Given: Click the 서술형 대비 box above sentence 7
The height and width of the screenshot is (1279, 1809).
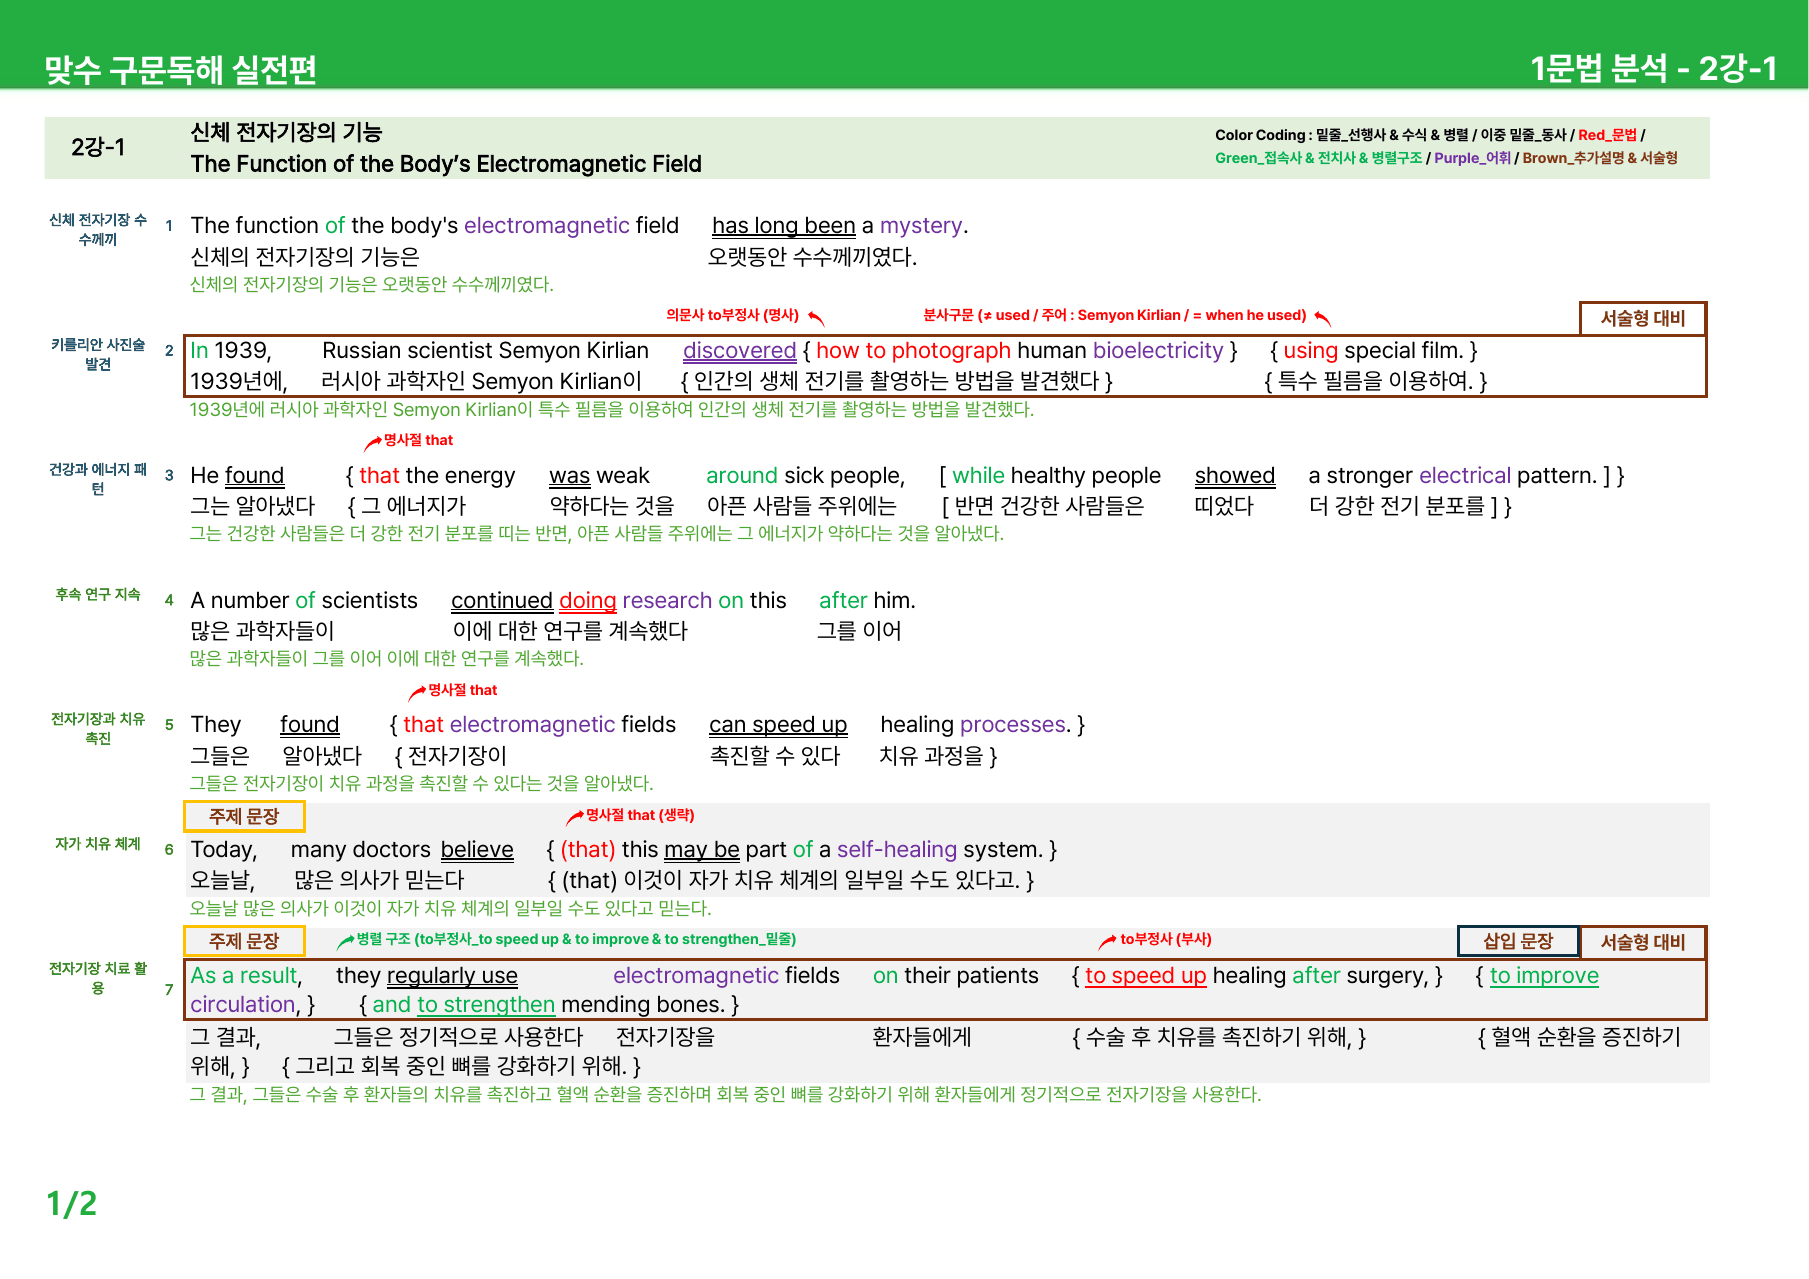Looking at the screenshot, I should click(1643, 942).
